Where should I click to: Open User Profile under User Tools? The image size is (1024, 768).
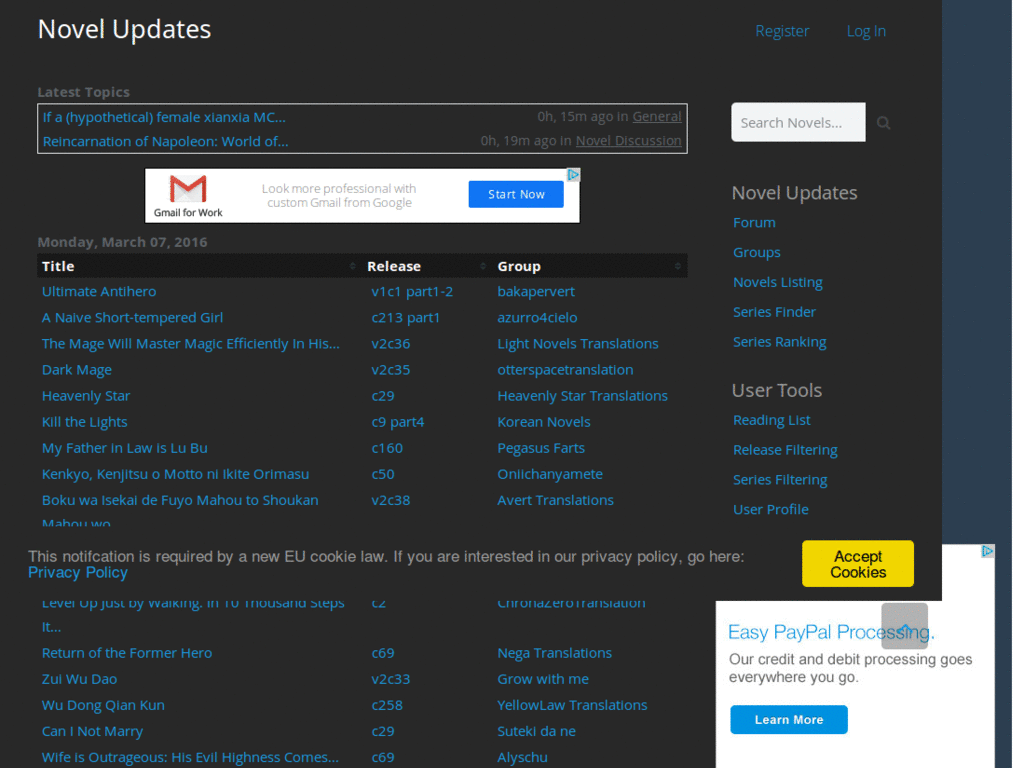770,509
